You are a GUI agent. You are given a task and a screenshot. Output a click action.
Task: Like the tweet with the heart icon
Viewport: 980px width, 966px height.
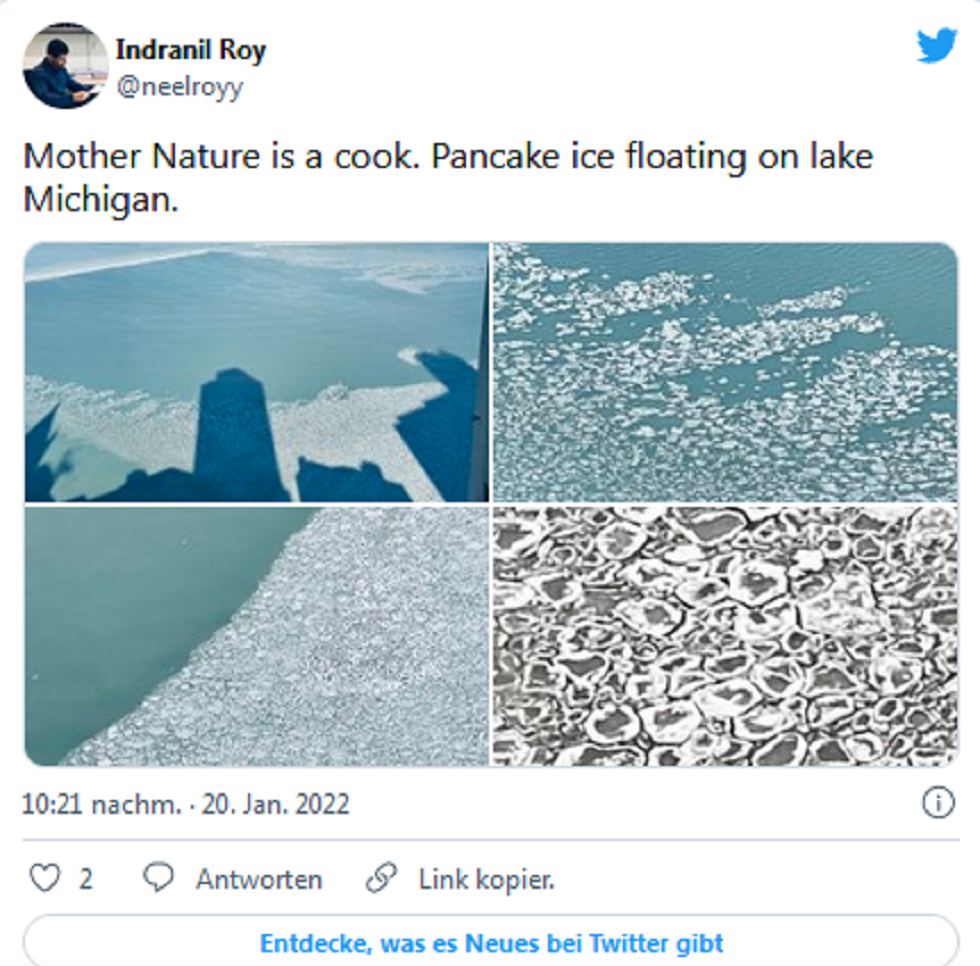click(45, 878)
